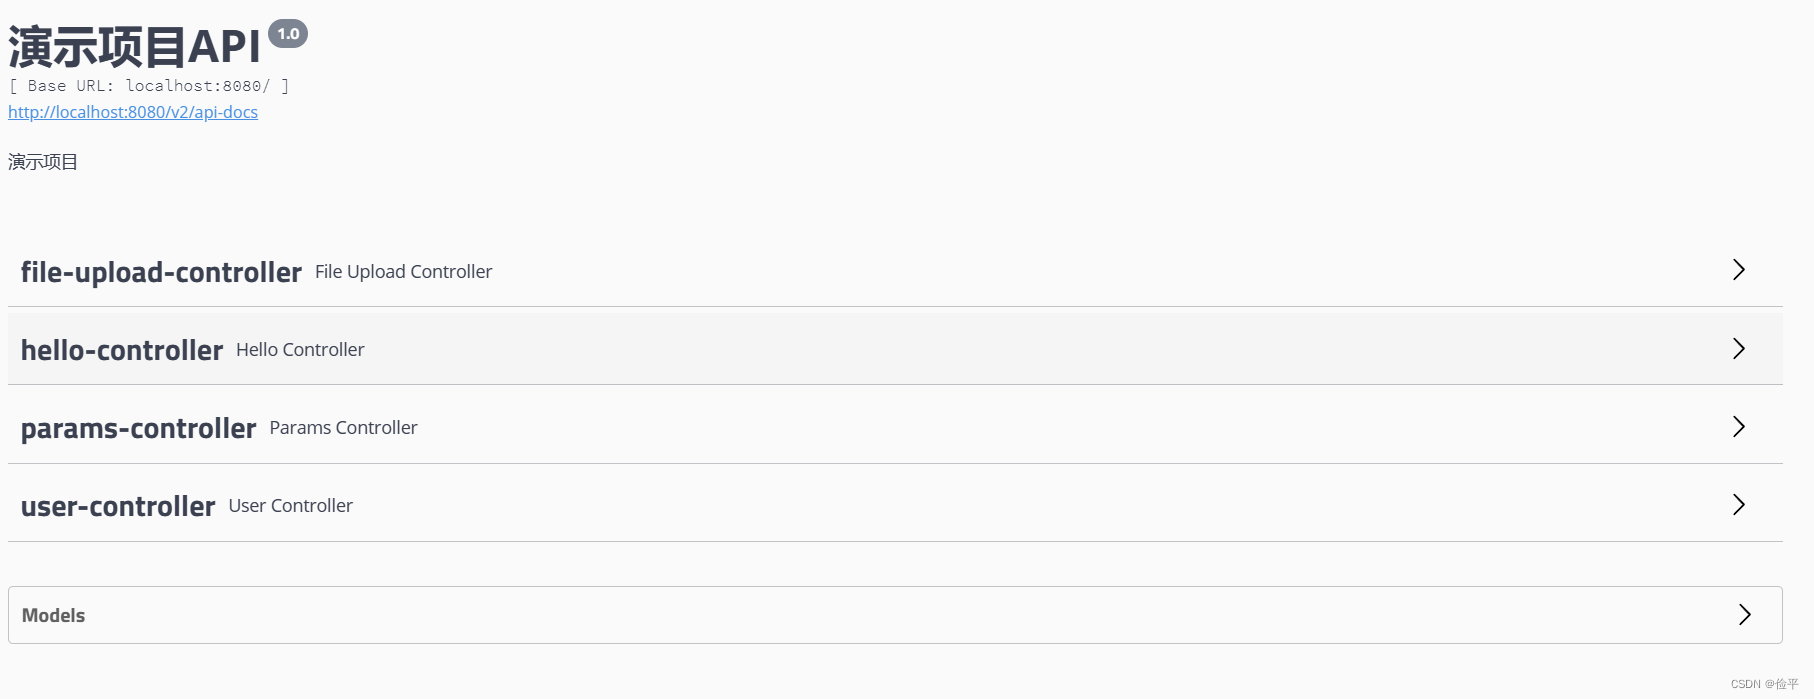Expand user-controller using its chevron arrow
Screen dimensions: 1814x699
(x=1739, y=505)
